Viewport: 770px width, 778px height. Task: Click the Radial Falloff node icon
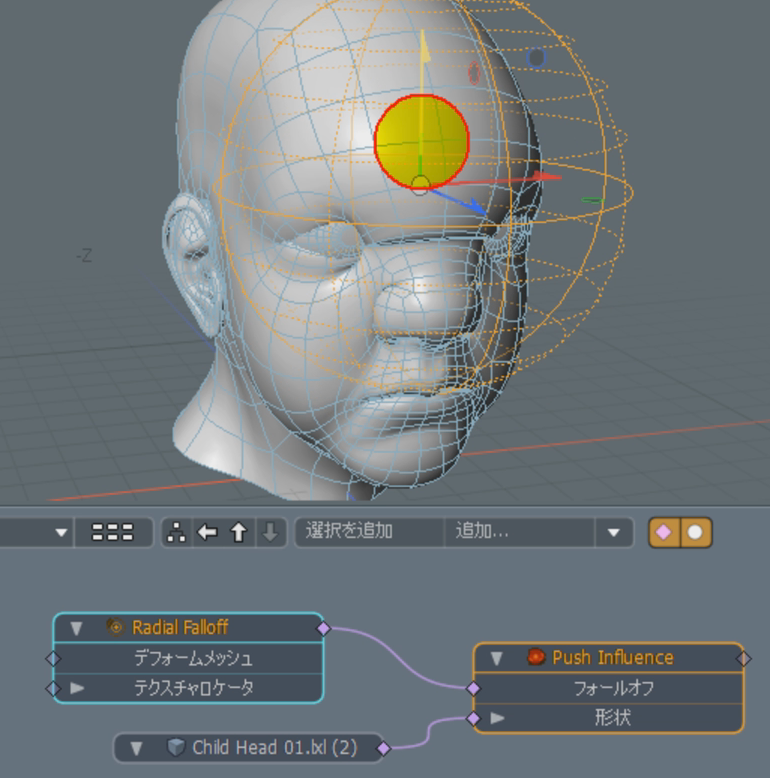click(115, 628)
